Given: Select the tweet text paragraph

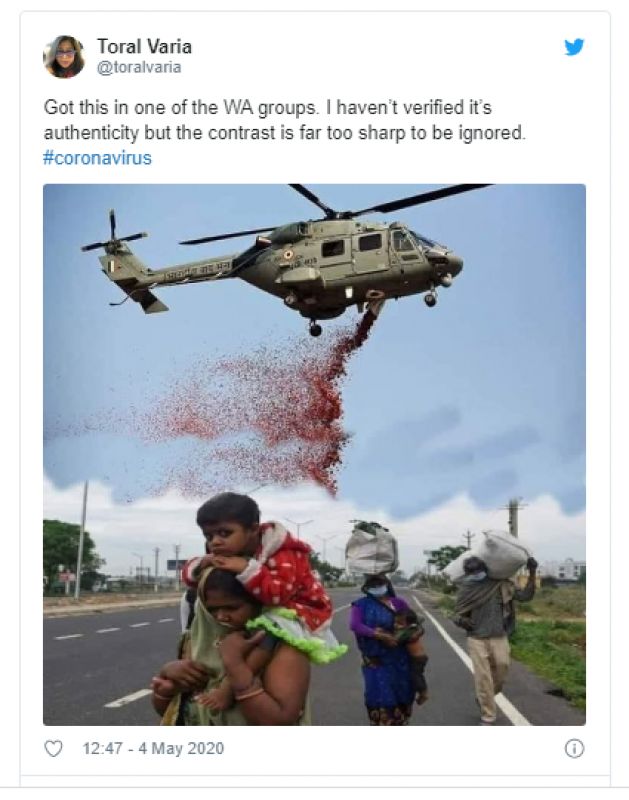Looking at the screenshot, I should (285, 133).
